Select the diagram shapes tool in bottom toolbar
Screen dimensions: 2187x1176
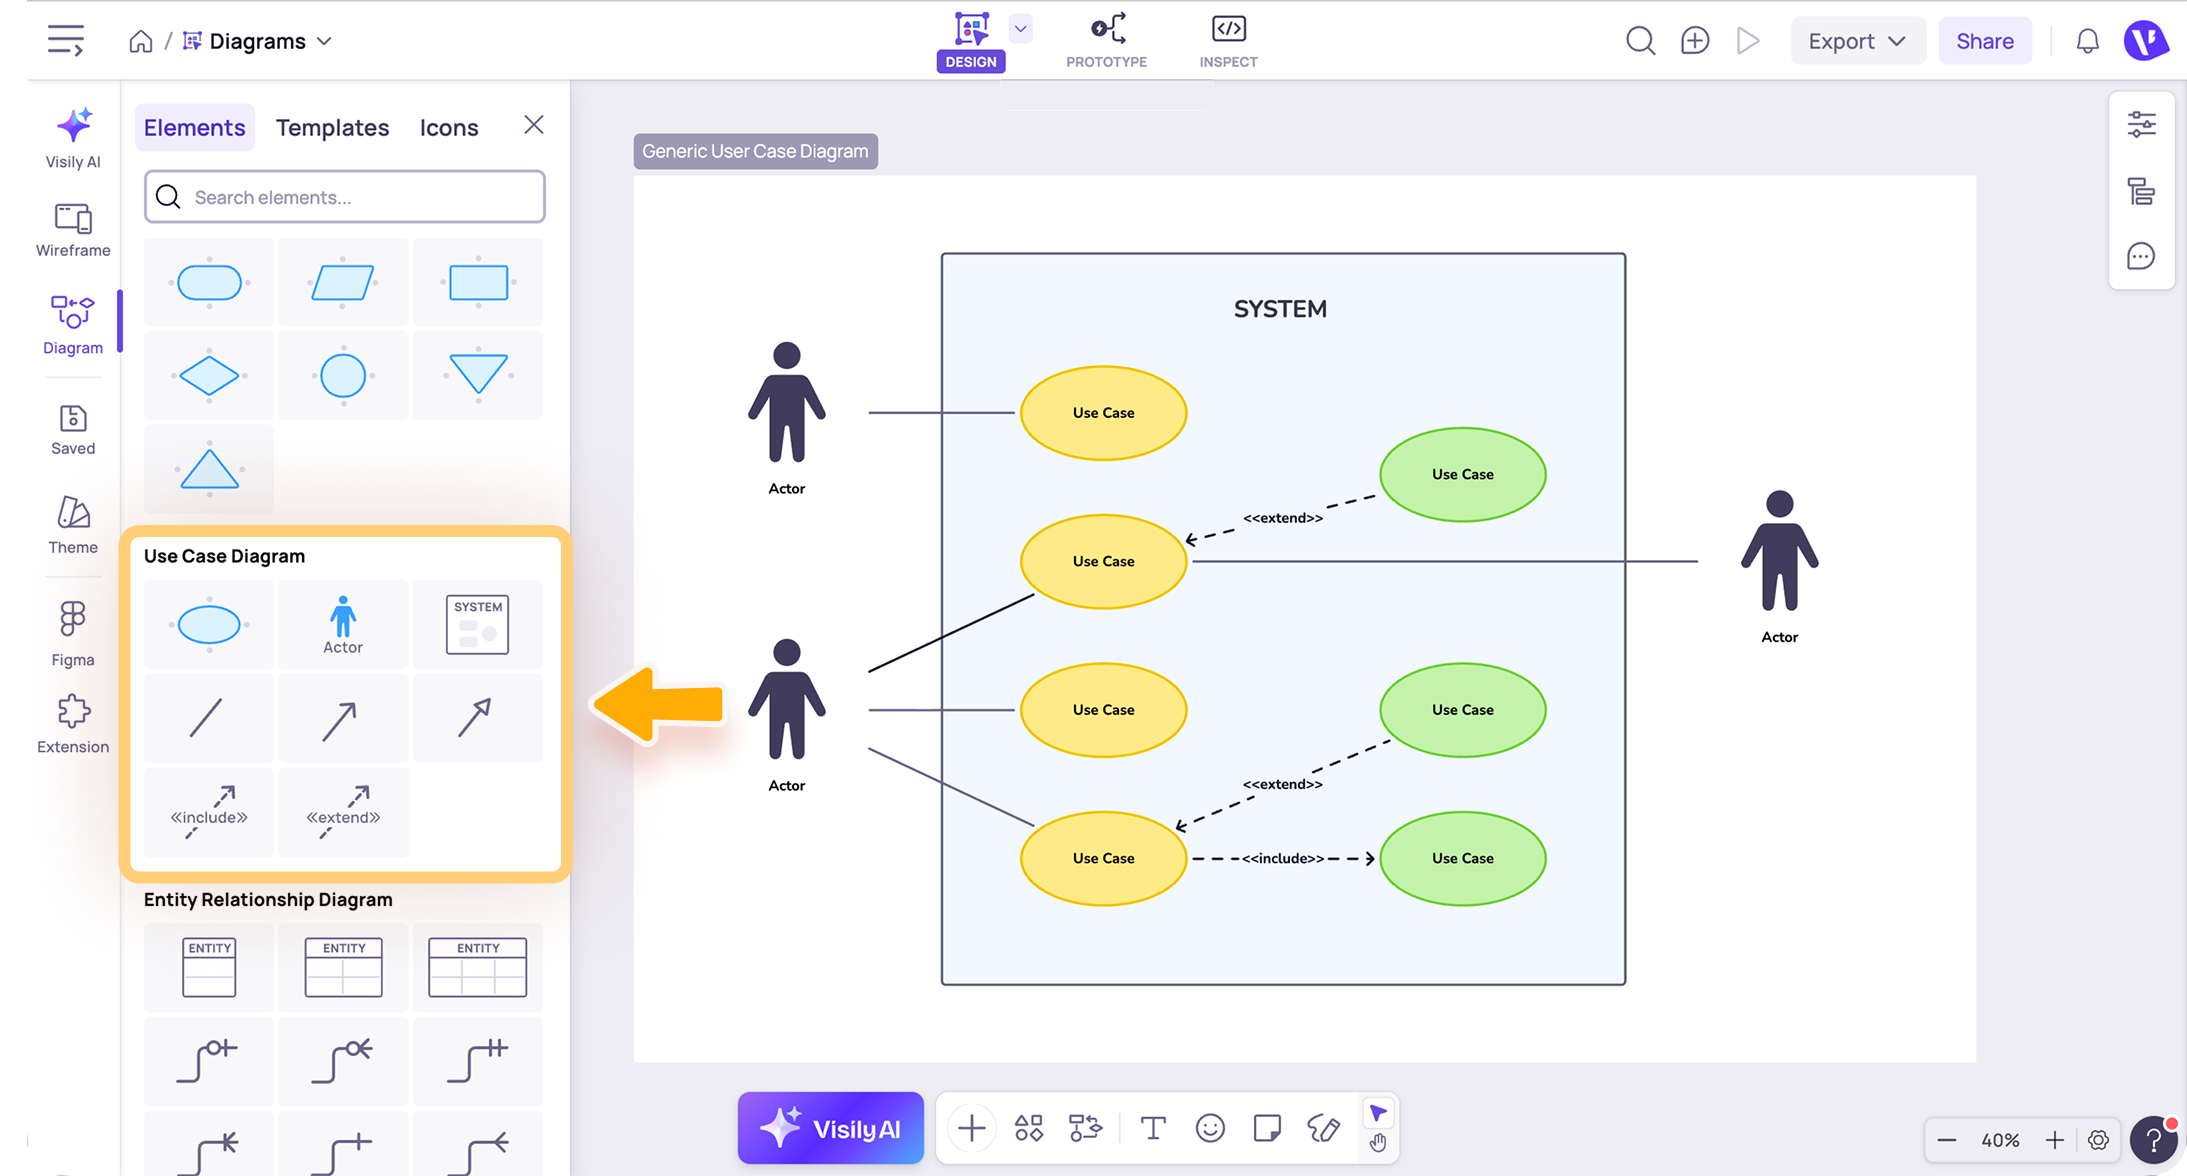tap(1085, 1129)
